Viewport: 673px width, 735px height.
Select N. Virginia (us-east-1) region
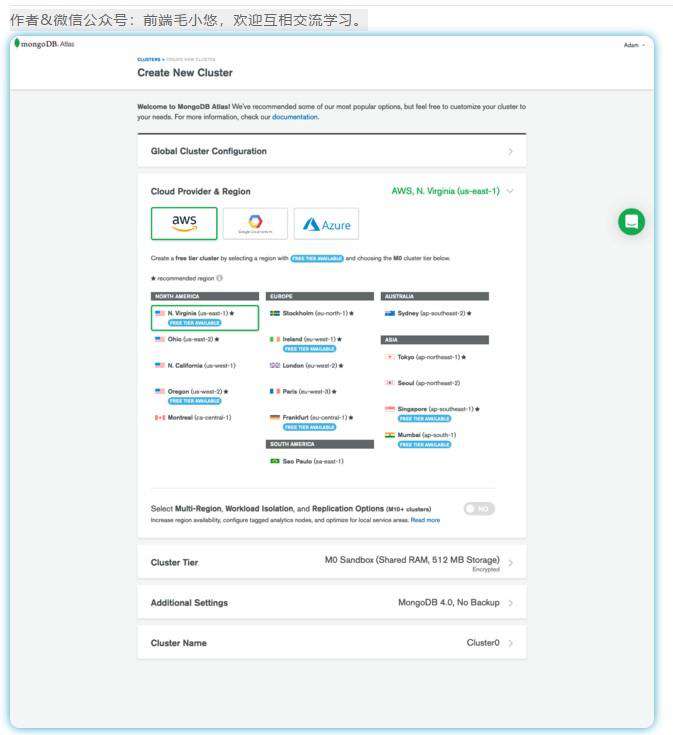[205, 318]
